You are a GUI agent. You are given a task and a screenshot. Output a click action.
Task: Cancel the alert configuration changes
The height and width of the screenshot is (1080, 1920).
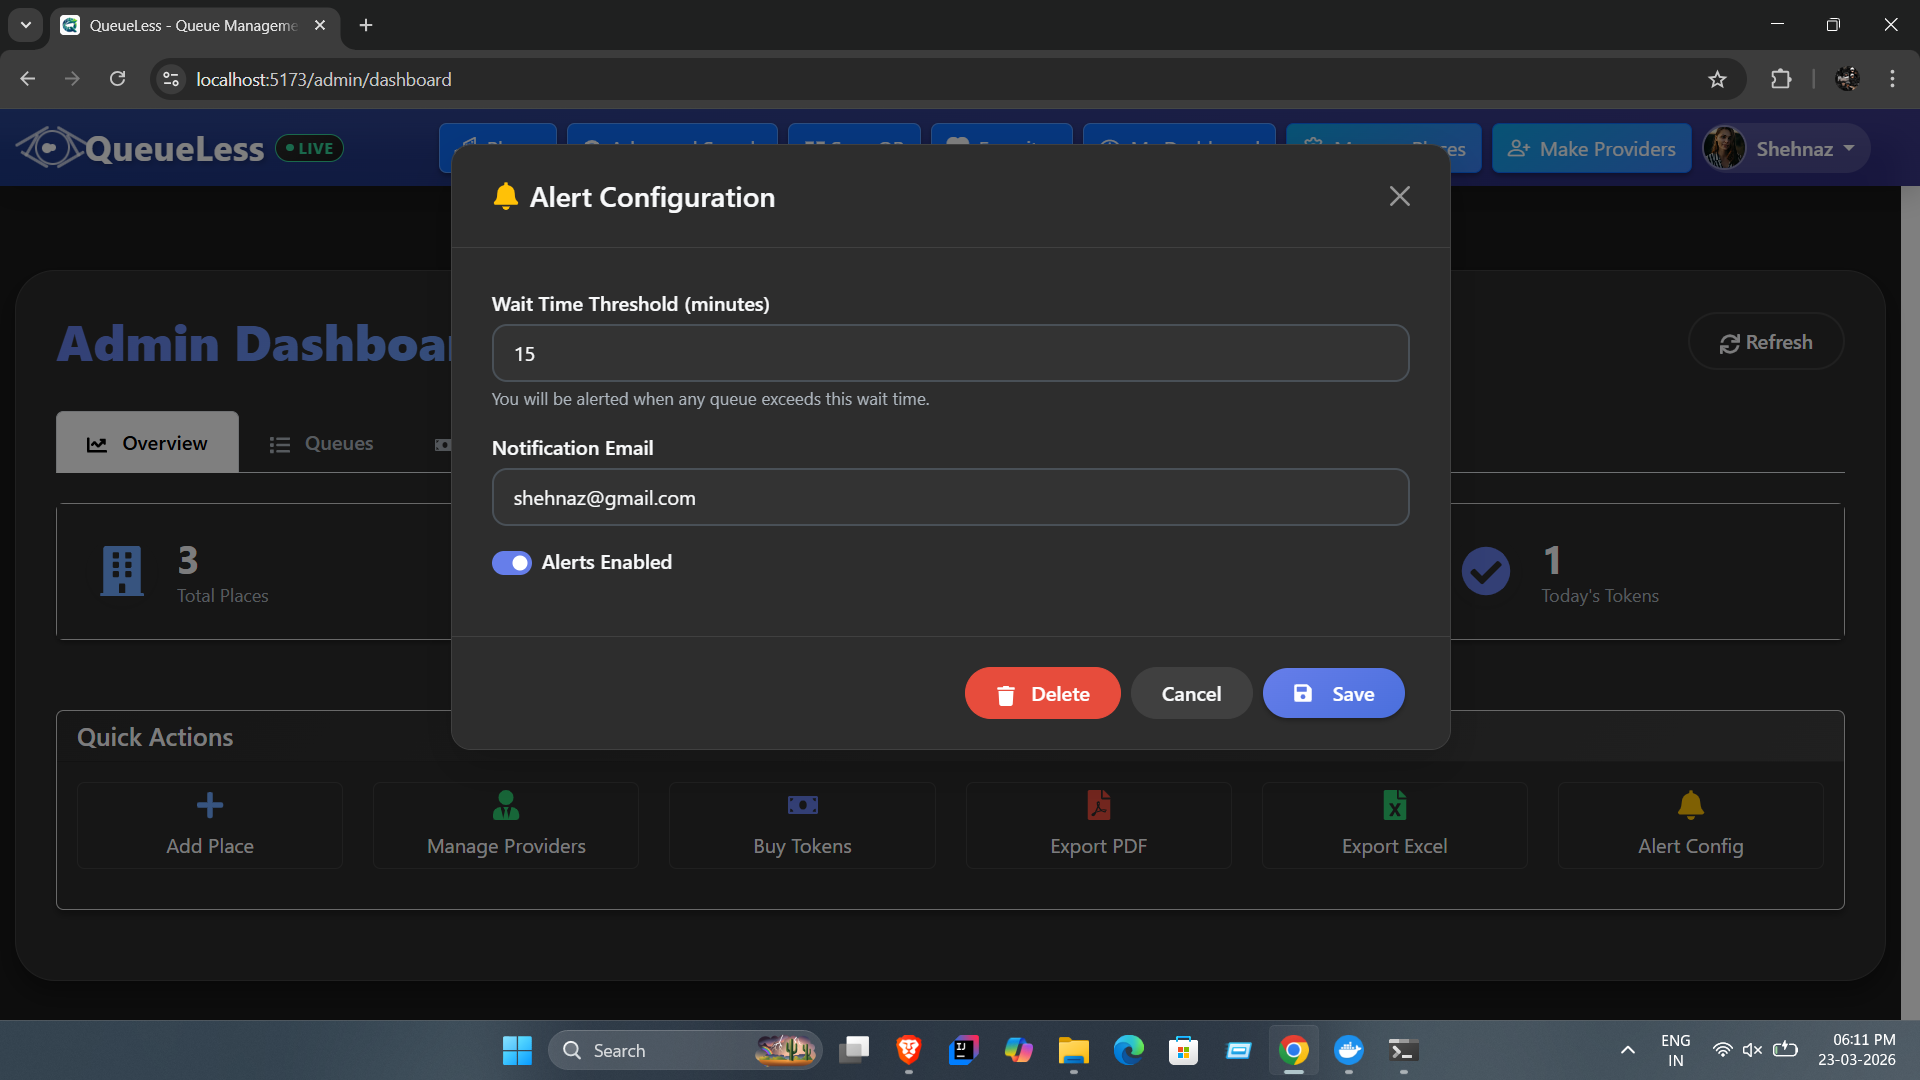pyautogui.click(x=1190, y=693)
